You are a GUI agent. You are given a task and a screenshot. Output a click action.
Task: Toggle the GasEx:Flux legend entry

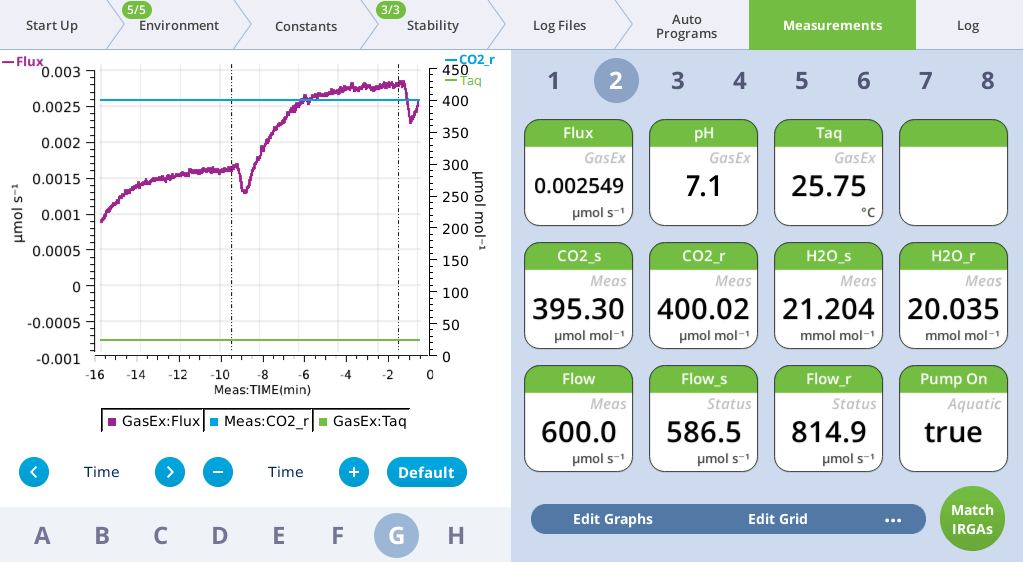pos(153,421)
